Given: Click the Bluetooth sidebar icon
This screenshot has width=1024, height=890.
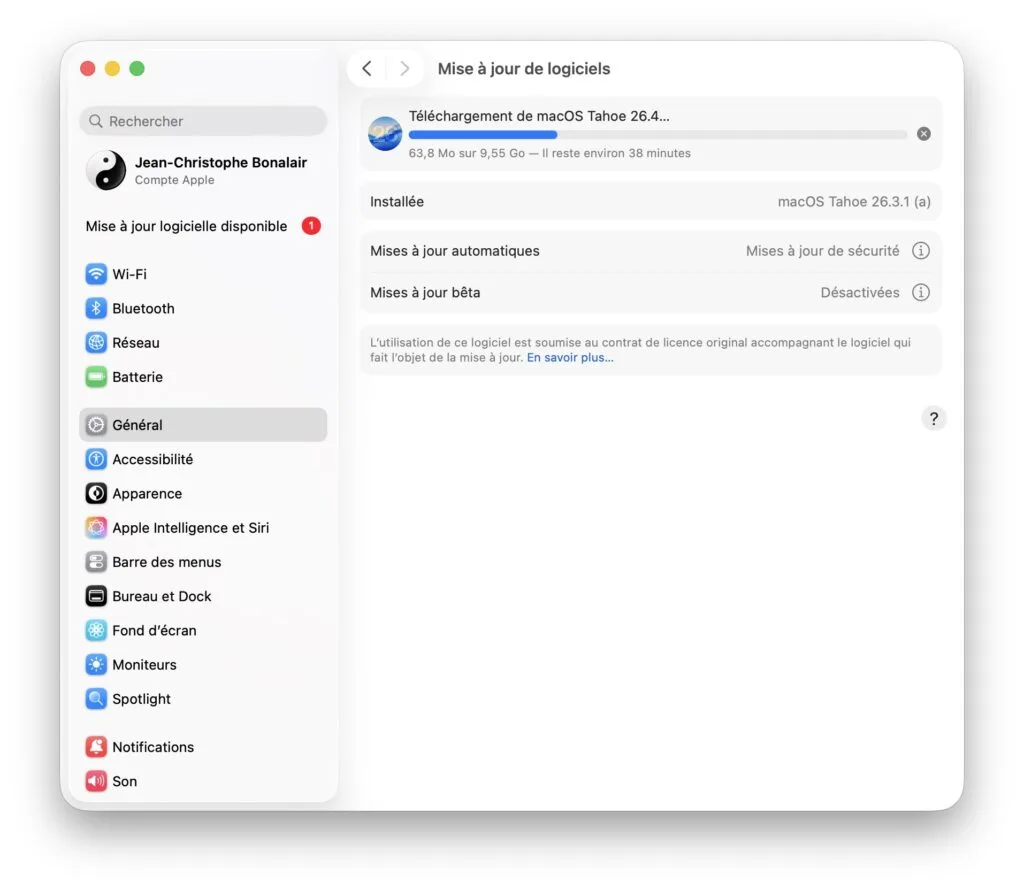Looking at the screenshot, I should pyautogui.click(x=96, y=308).
